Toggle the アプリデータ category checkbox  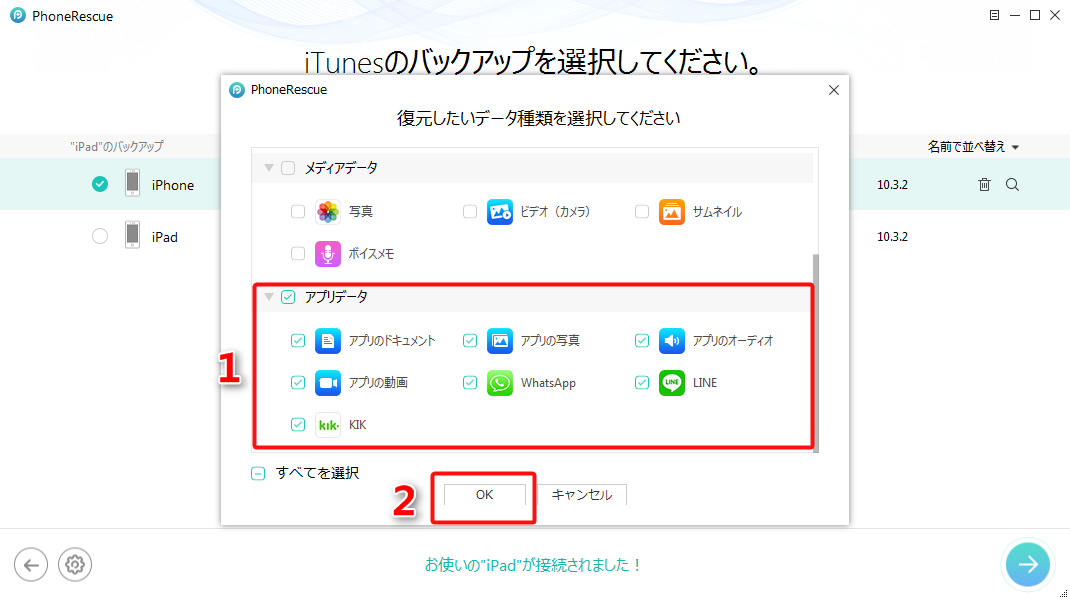click(288, 297)
